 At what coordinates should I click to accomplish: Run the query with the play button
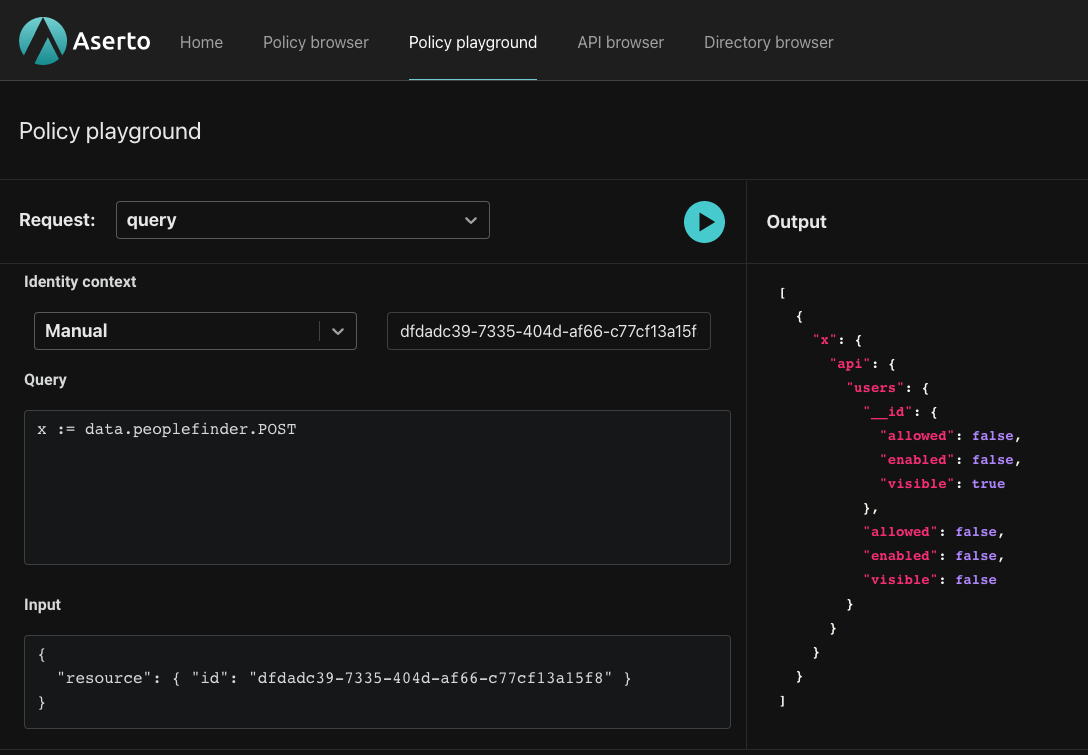[x=704, y=222]
